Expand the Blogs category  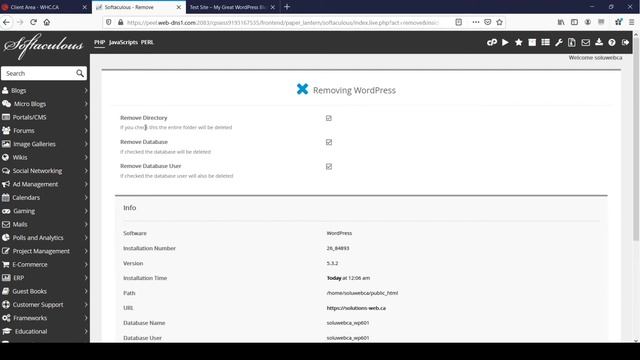[45, 91]
